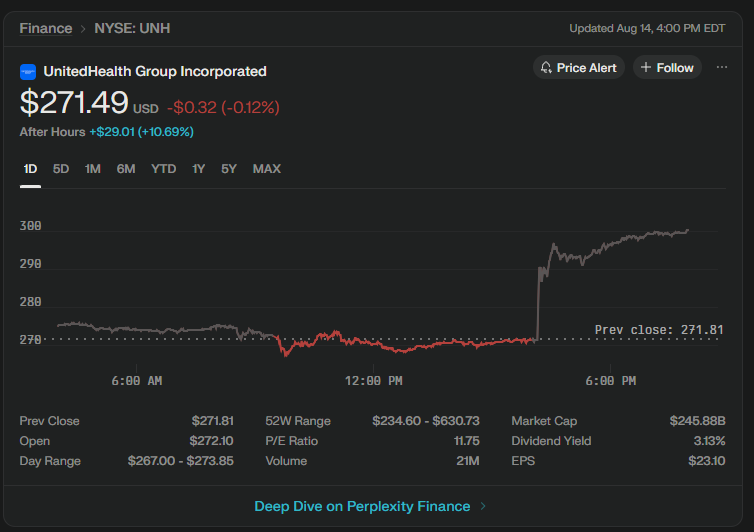
Task: Click the 12:00 PM time axis label
Action: 374,381
